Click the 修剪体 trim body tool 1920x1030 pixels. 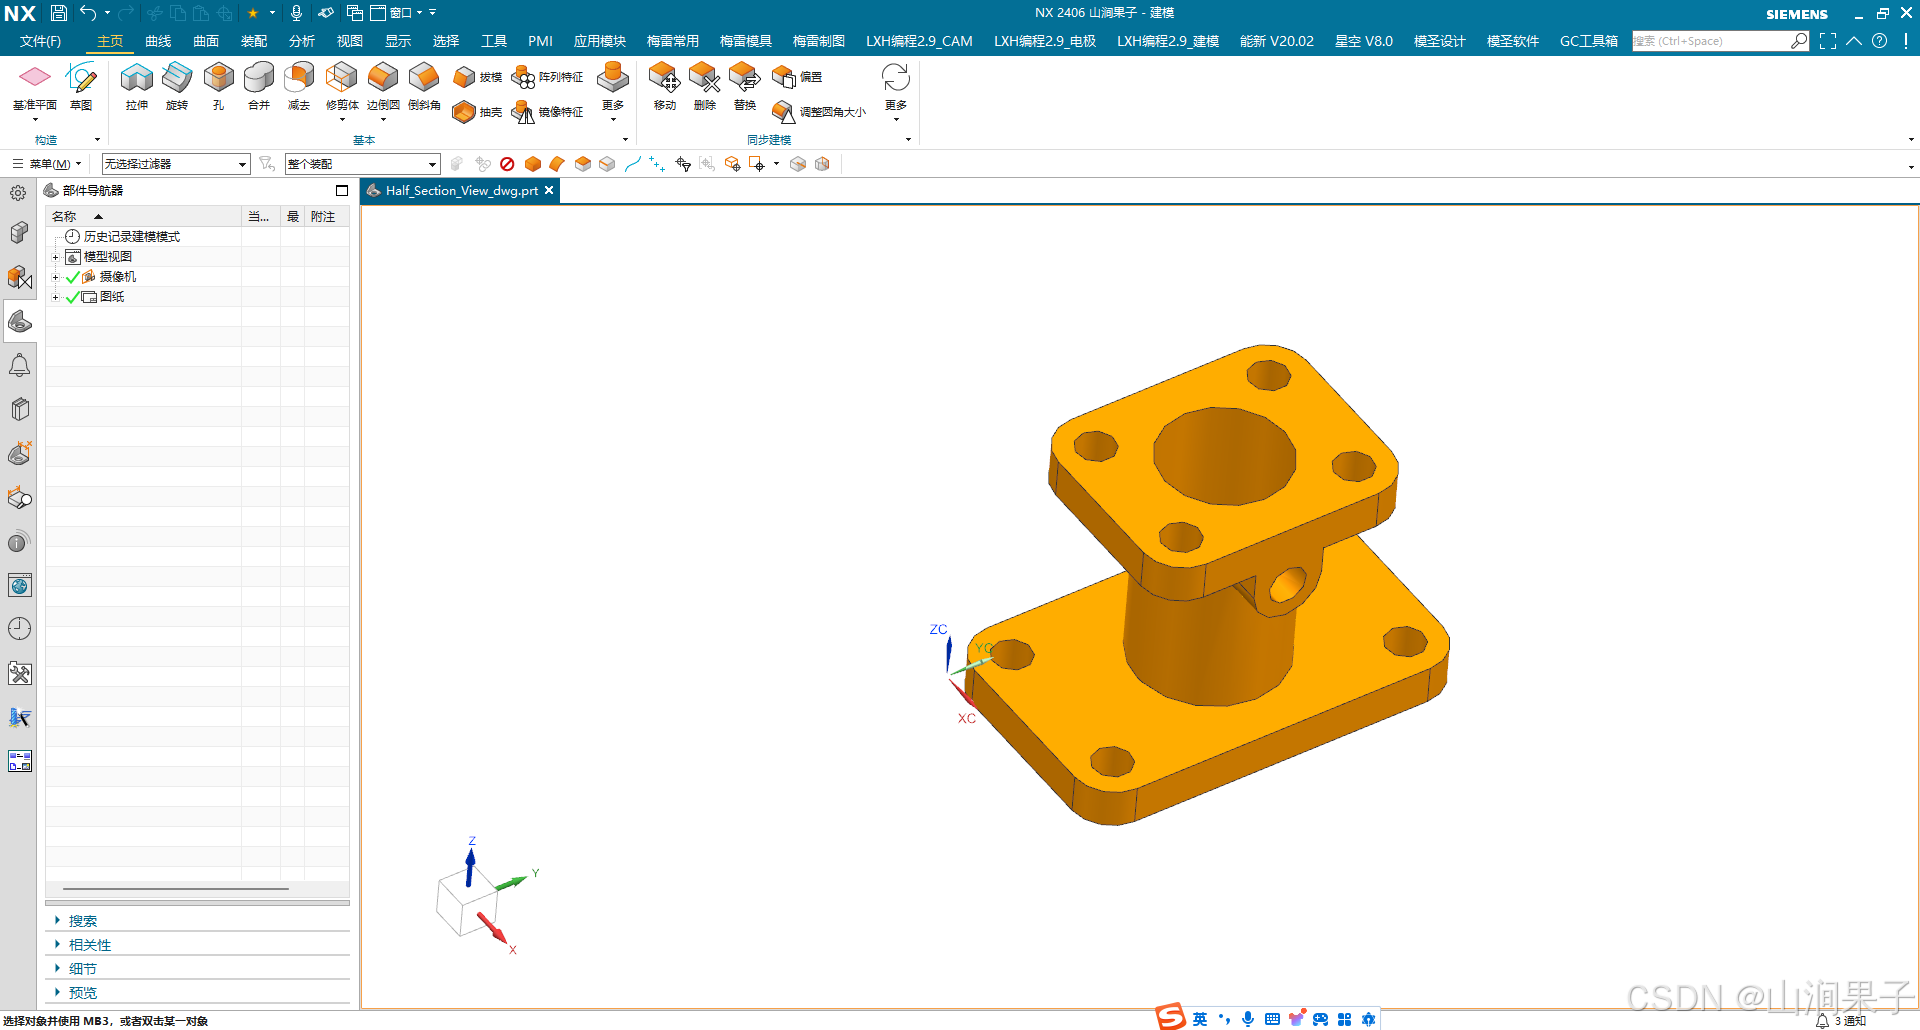pos(342,86)
